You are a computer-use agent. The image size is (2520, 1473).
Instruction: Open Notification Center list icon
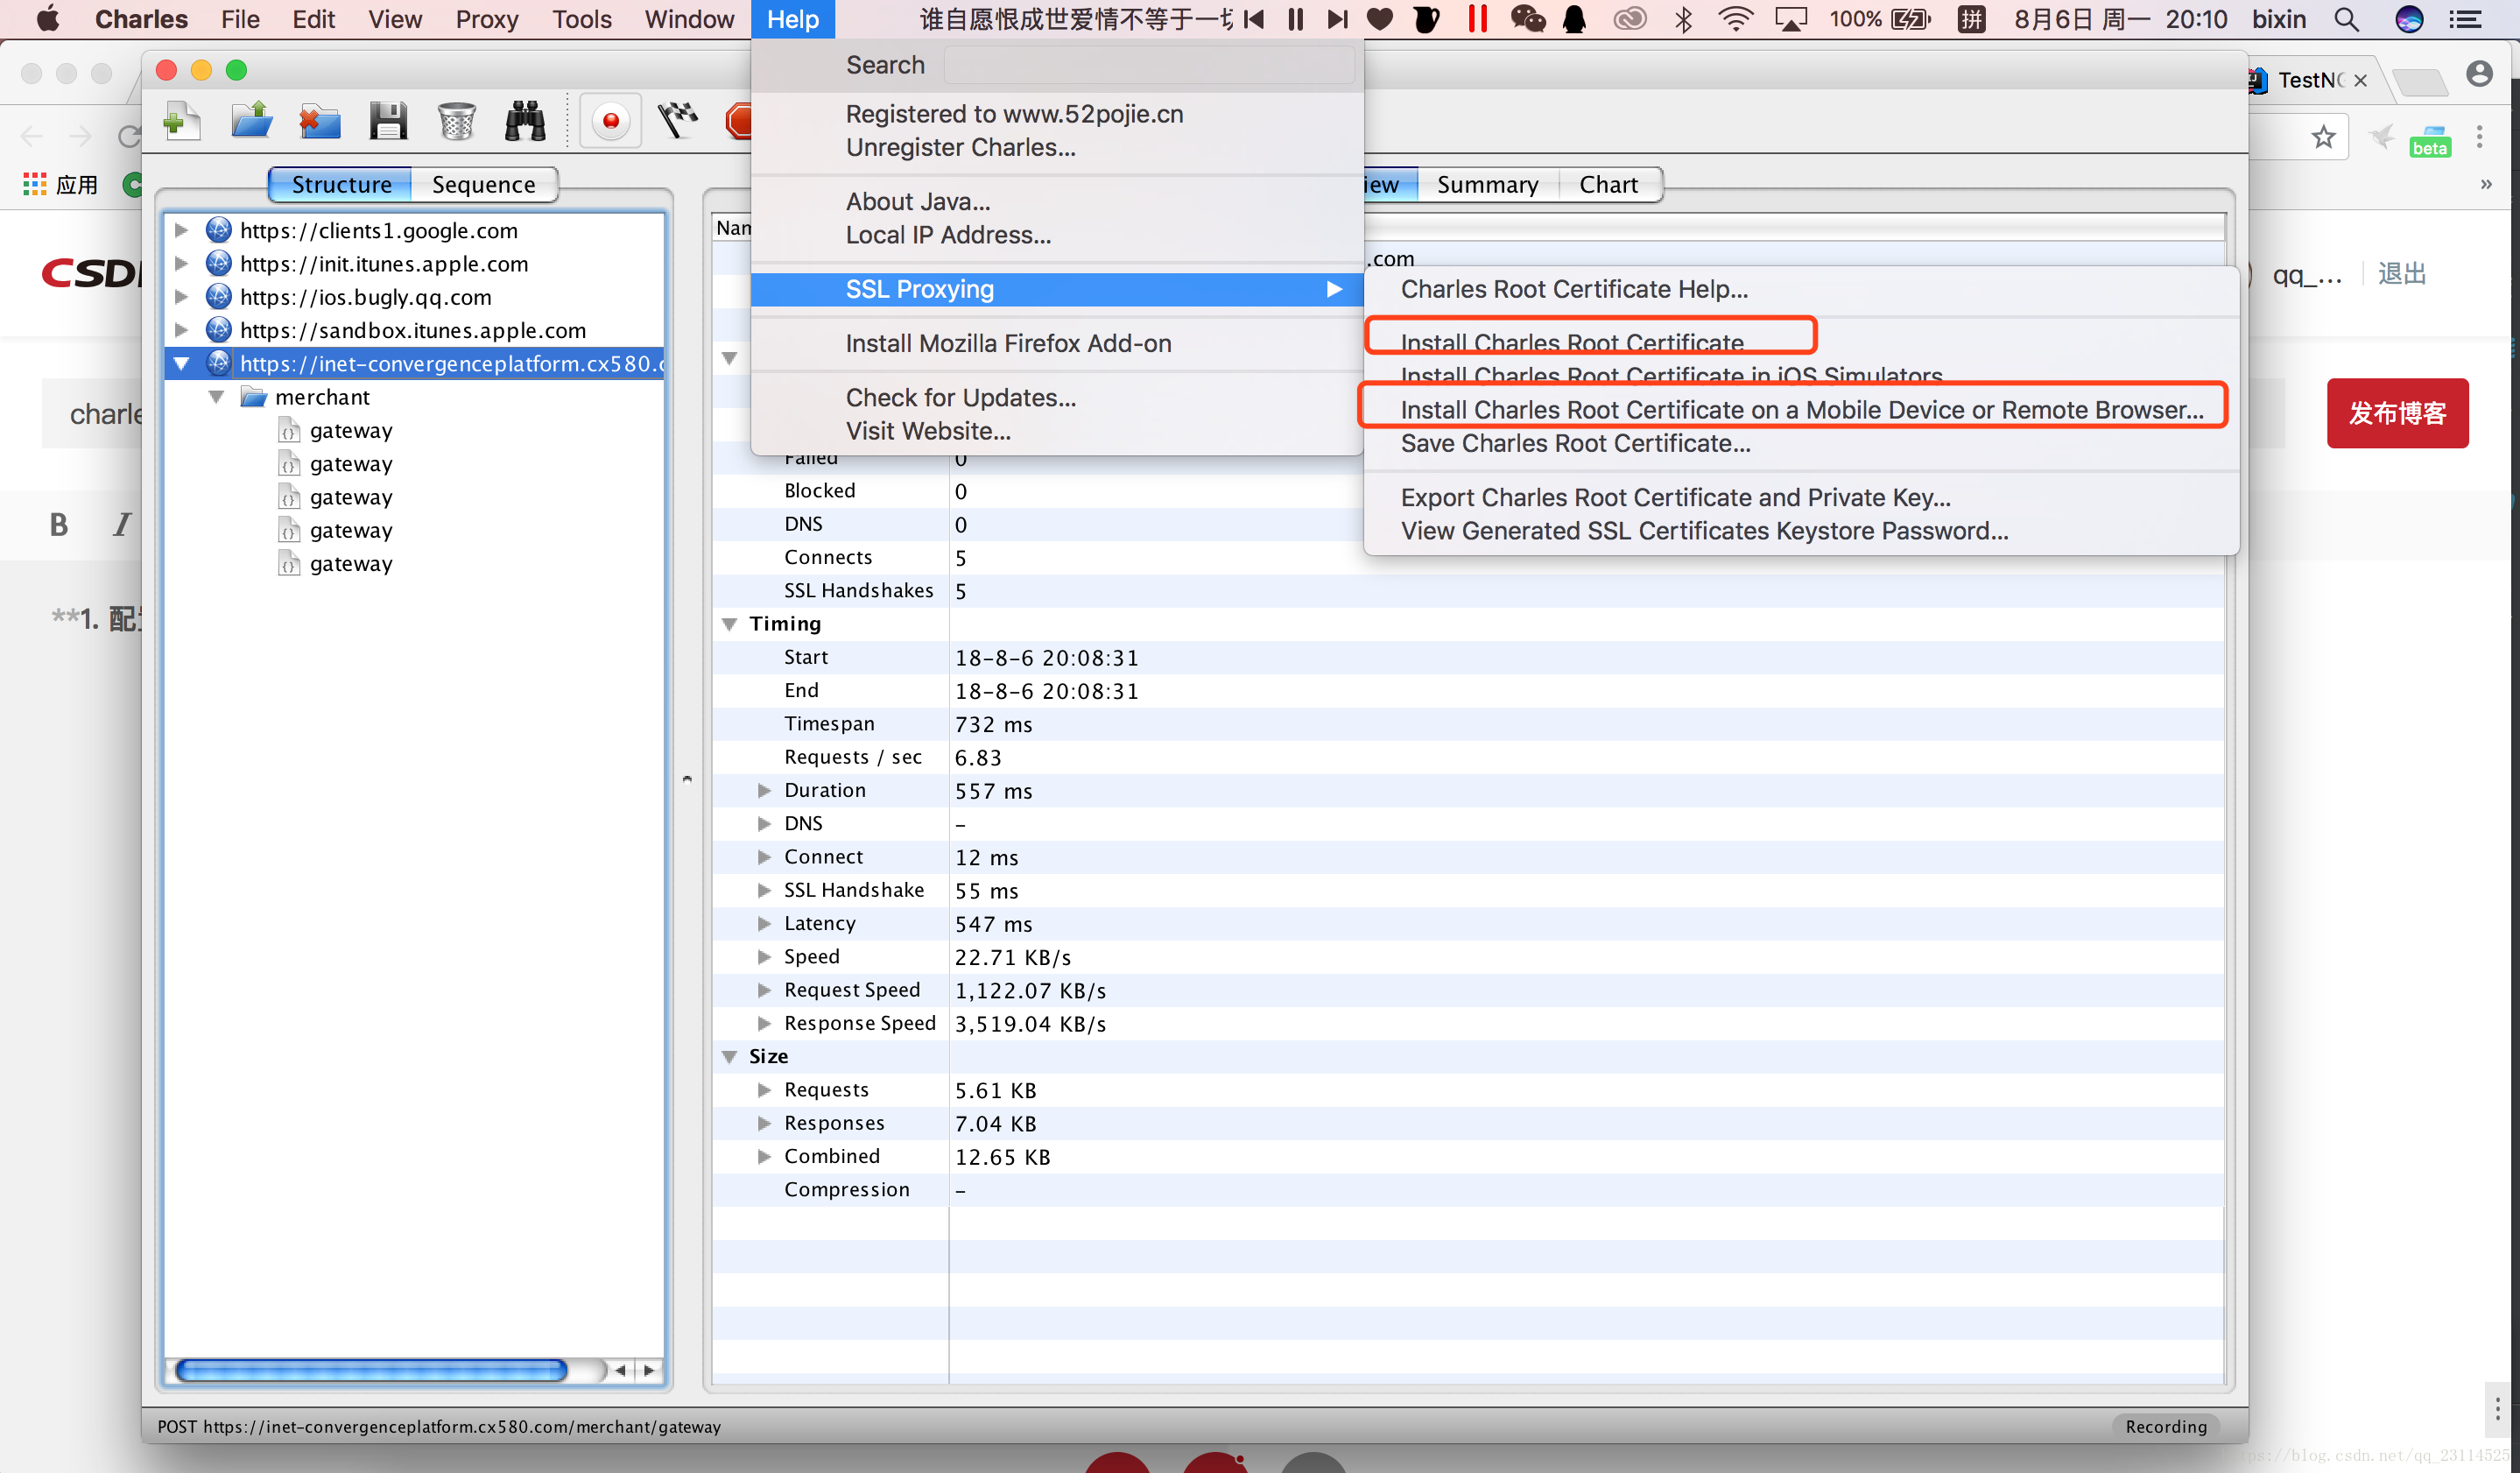pyautogui.click(x=2466, y=19)
